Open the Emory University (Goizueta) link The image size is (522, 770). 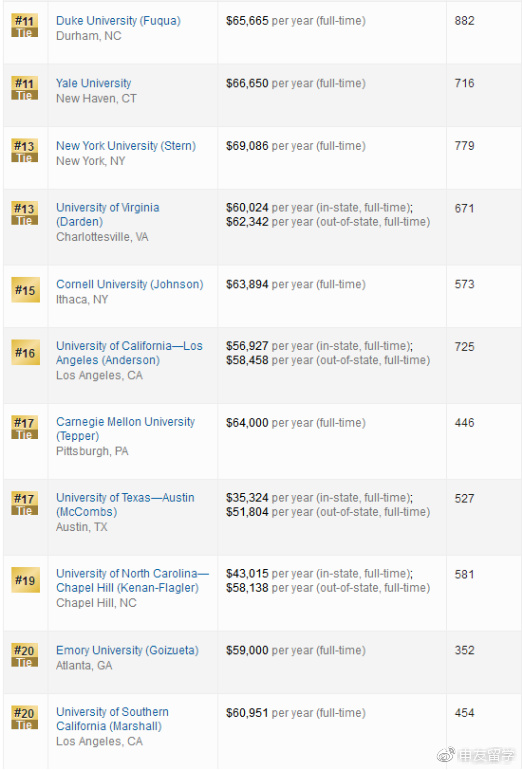pos(127,650)
